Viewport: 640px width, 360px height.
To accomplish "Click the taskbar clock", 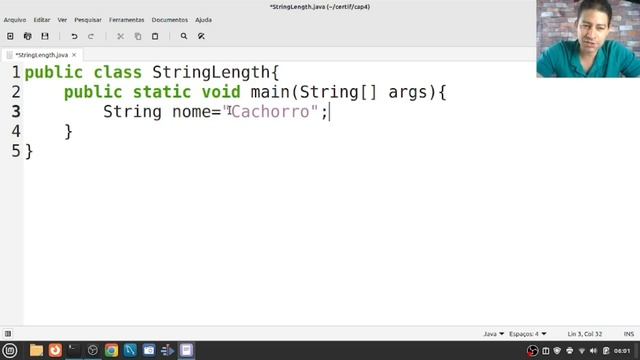I will coord(622,351).
